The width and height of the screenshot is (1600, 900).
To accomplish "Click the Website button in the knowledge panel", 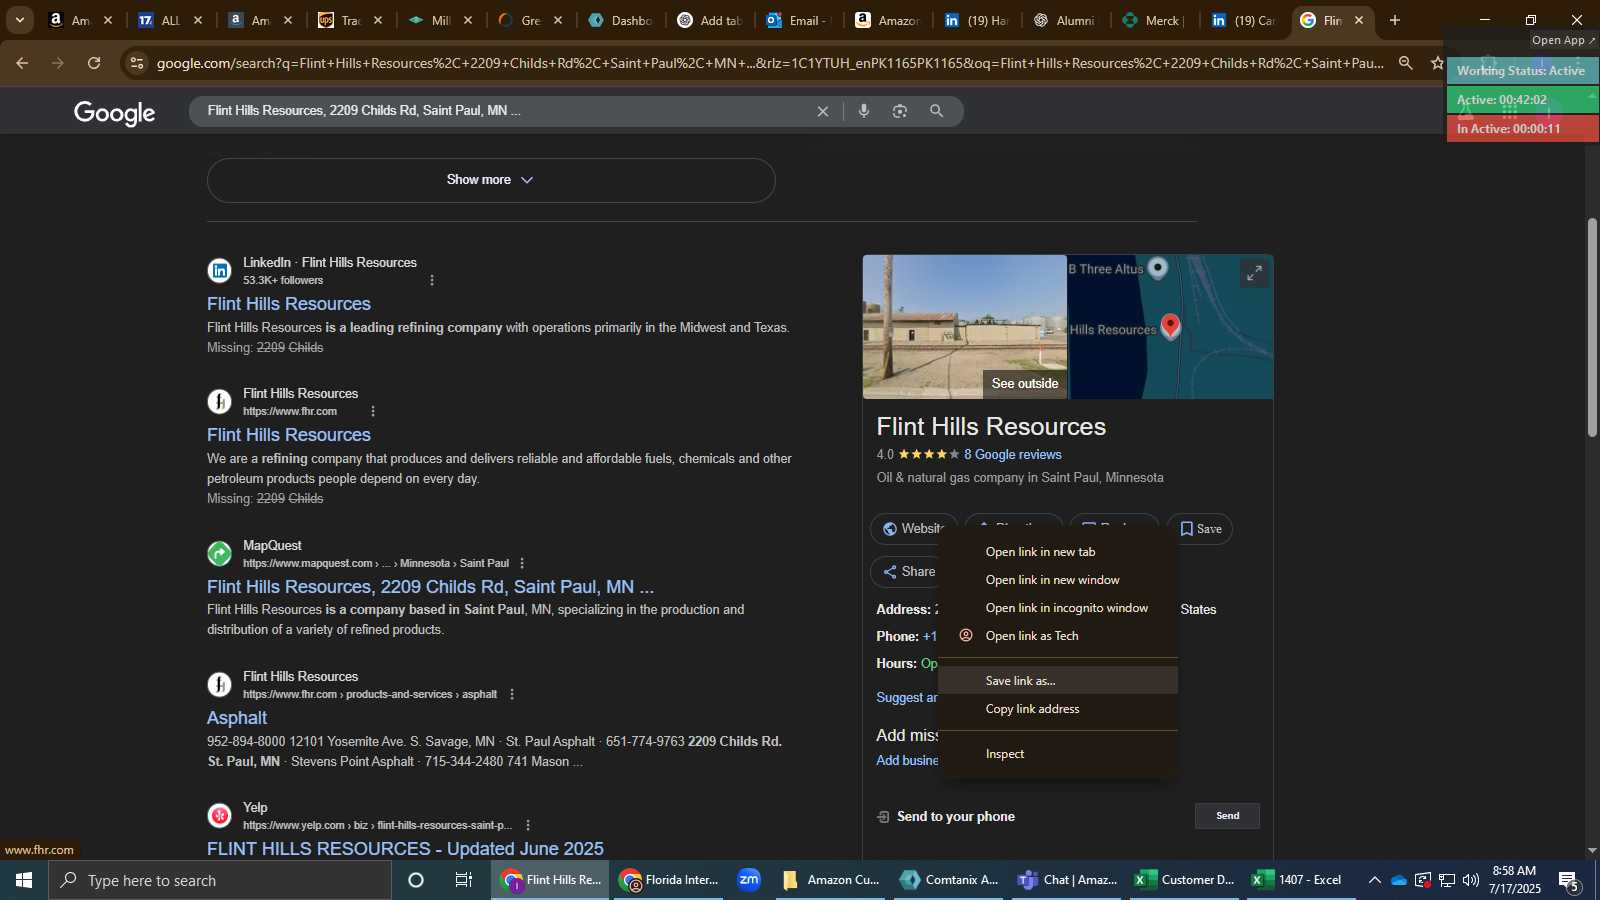I will 912,529.
